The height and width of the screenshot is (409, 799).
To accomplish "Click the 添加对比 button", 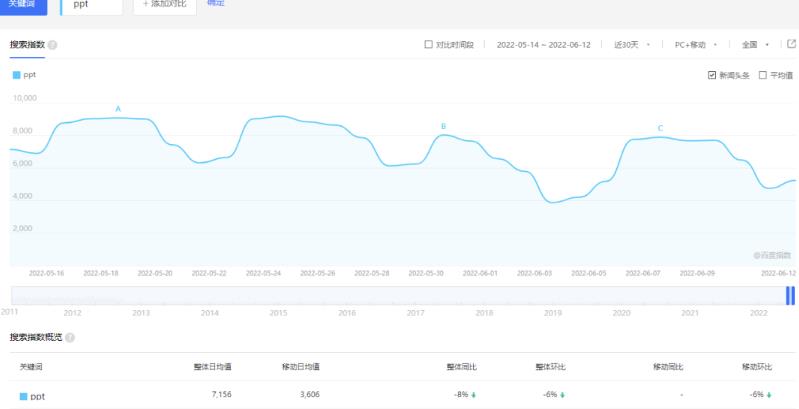I will [166, 5].
